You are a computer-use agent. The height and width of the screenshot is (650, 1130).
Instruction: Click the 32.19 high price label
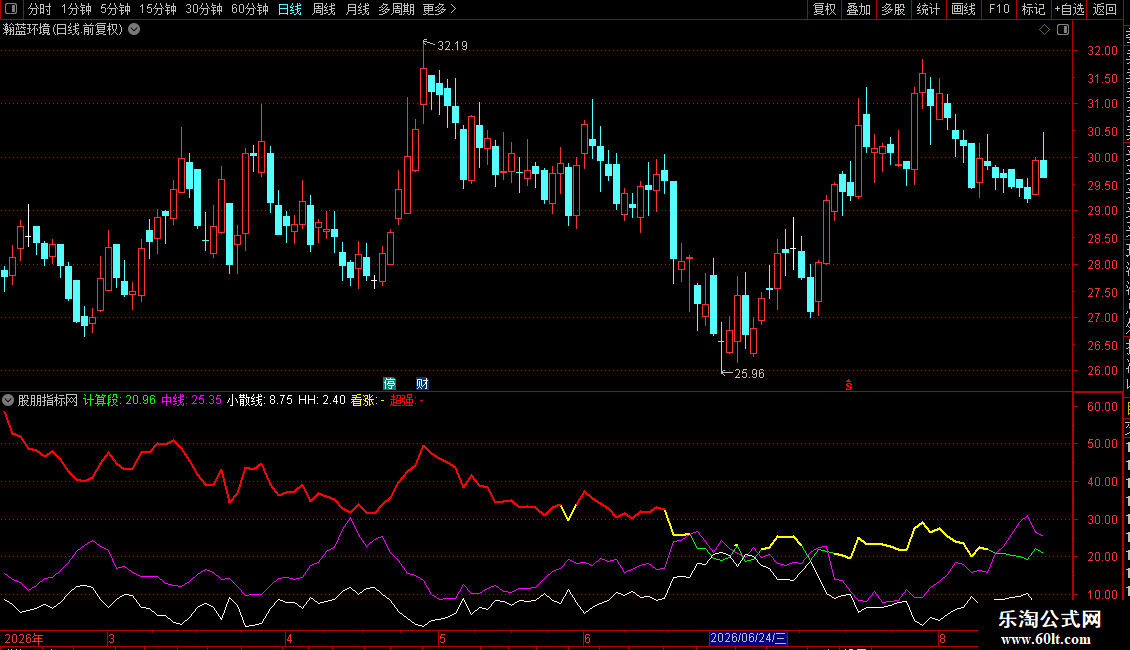(453, 45)
